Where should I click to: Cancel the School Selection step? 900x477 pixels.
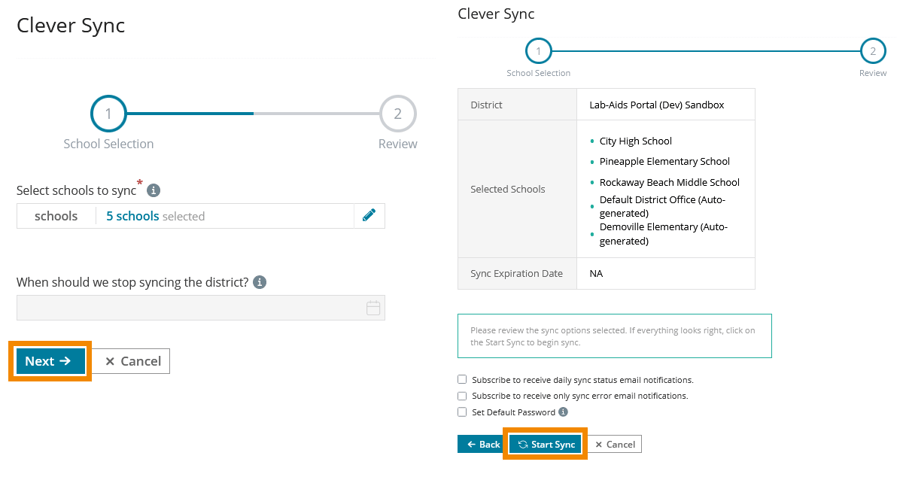tap(132, 361)
